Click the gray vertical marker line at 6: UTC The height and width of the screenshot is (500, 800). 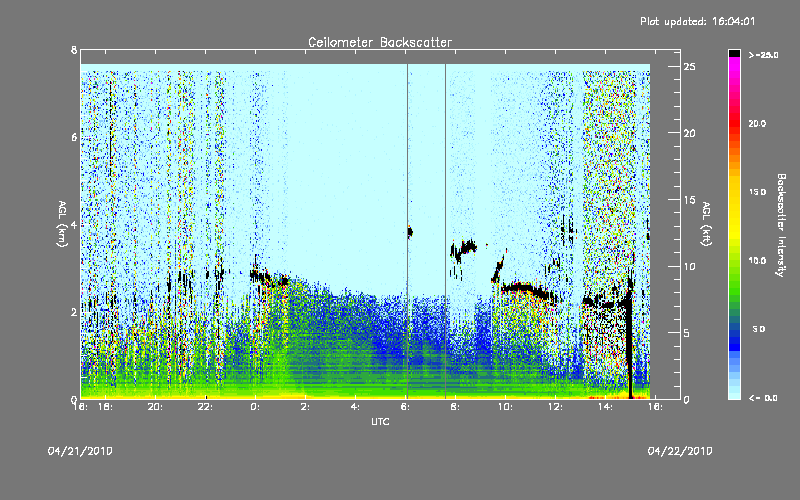point(407,231)
